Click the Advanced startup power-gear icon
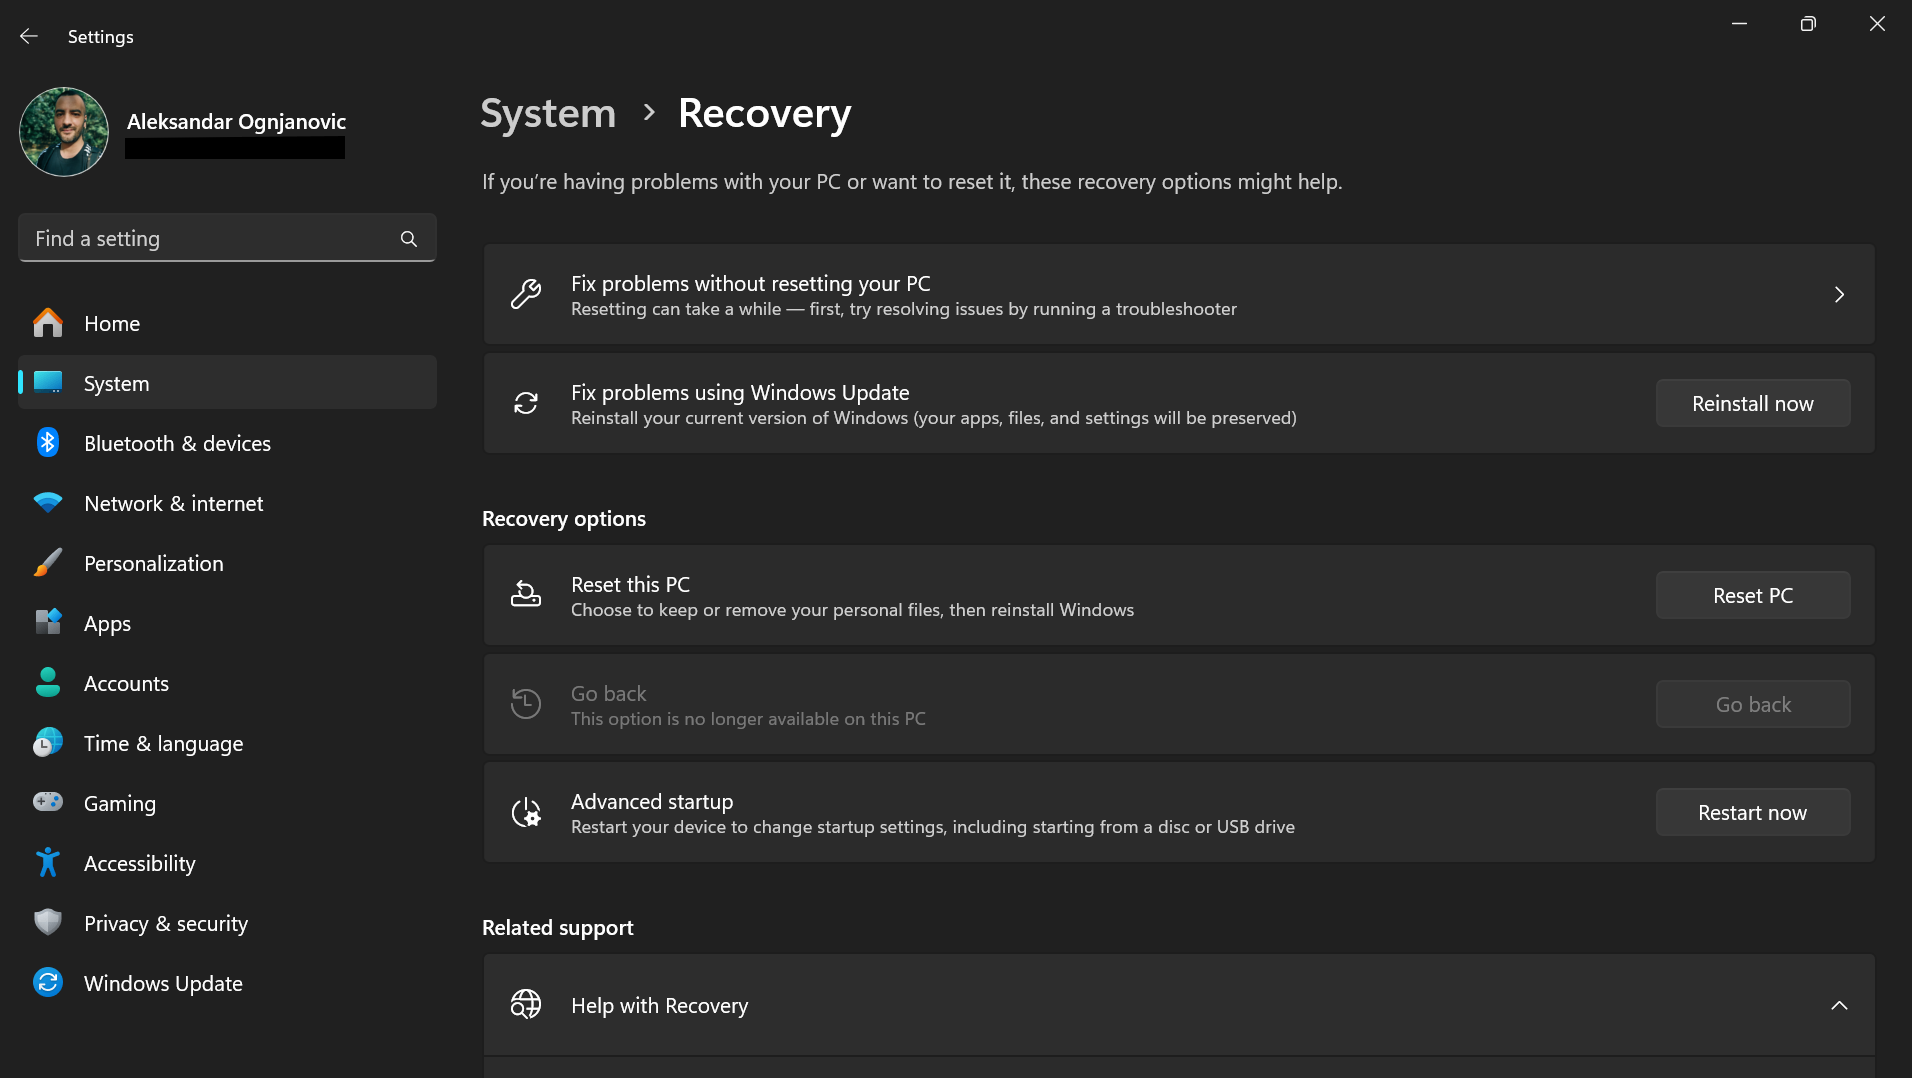The image size is (1912, 1078). click(526, 812)
